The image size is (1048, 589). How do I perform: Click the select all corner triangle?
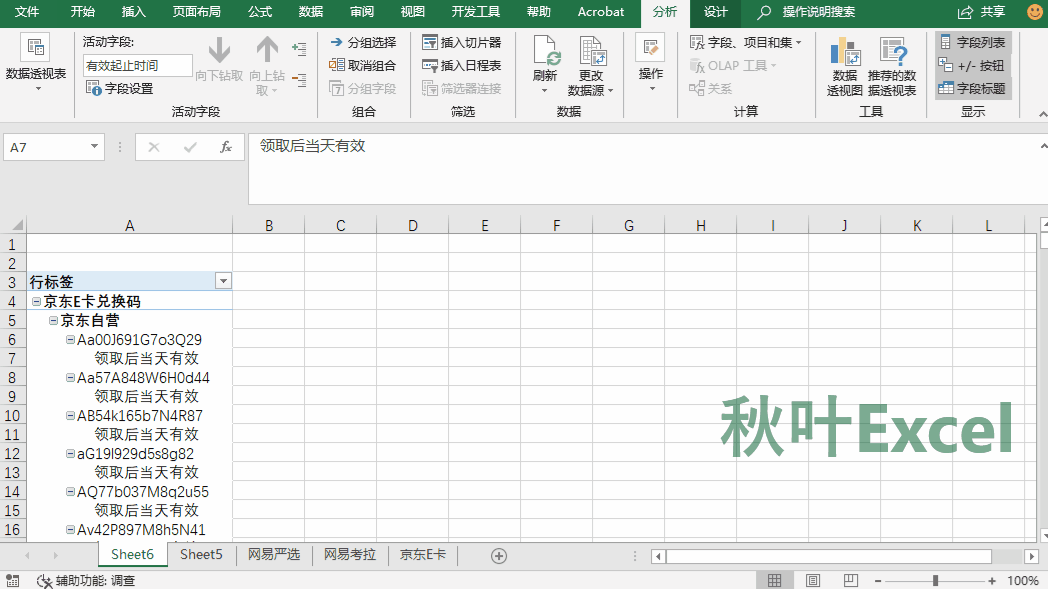coord(16,225)
